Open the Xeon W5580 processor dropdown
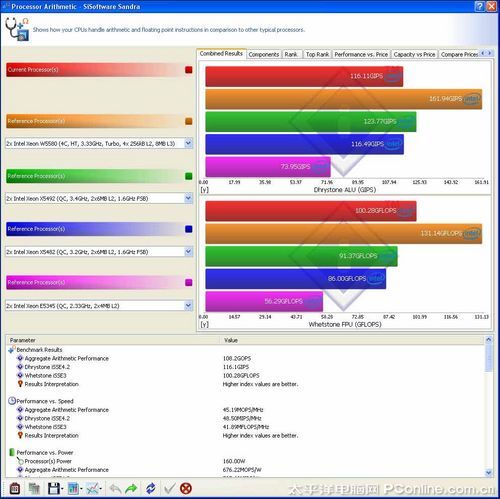 point(188,143)
